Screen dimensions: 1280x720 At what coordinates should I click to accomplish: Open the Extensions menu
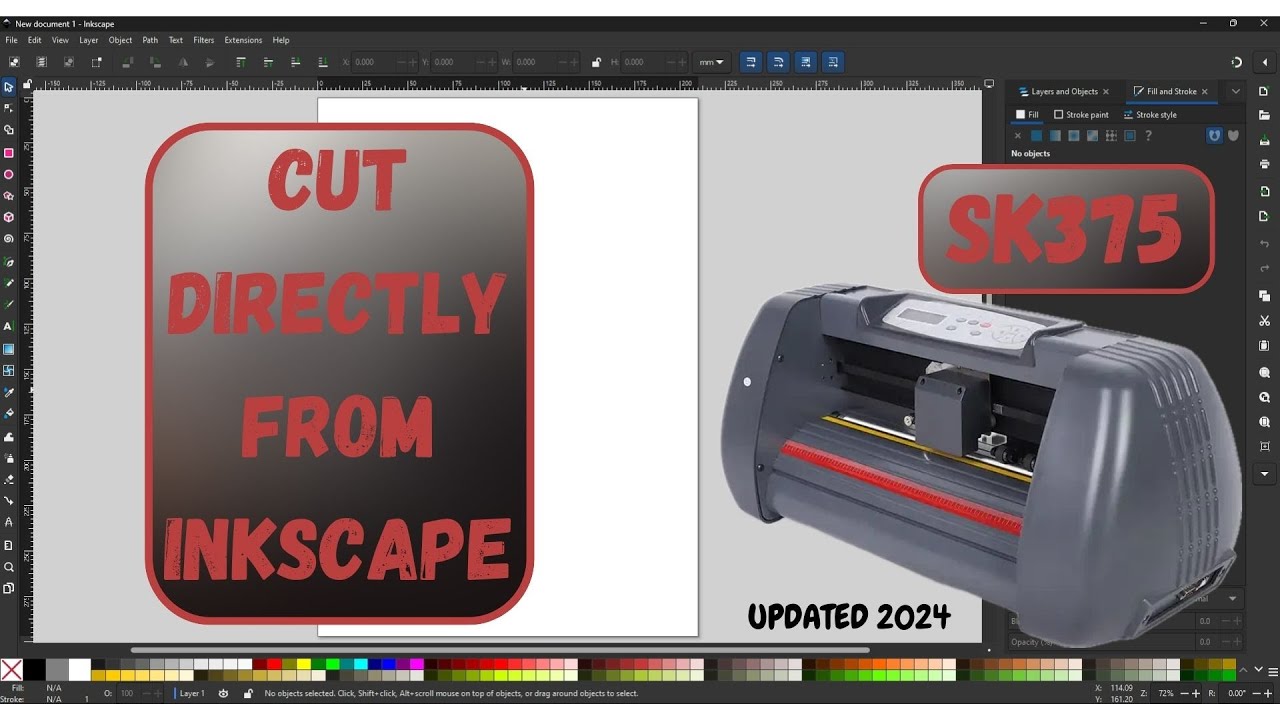coord(243,40)
